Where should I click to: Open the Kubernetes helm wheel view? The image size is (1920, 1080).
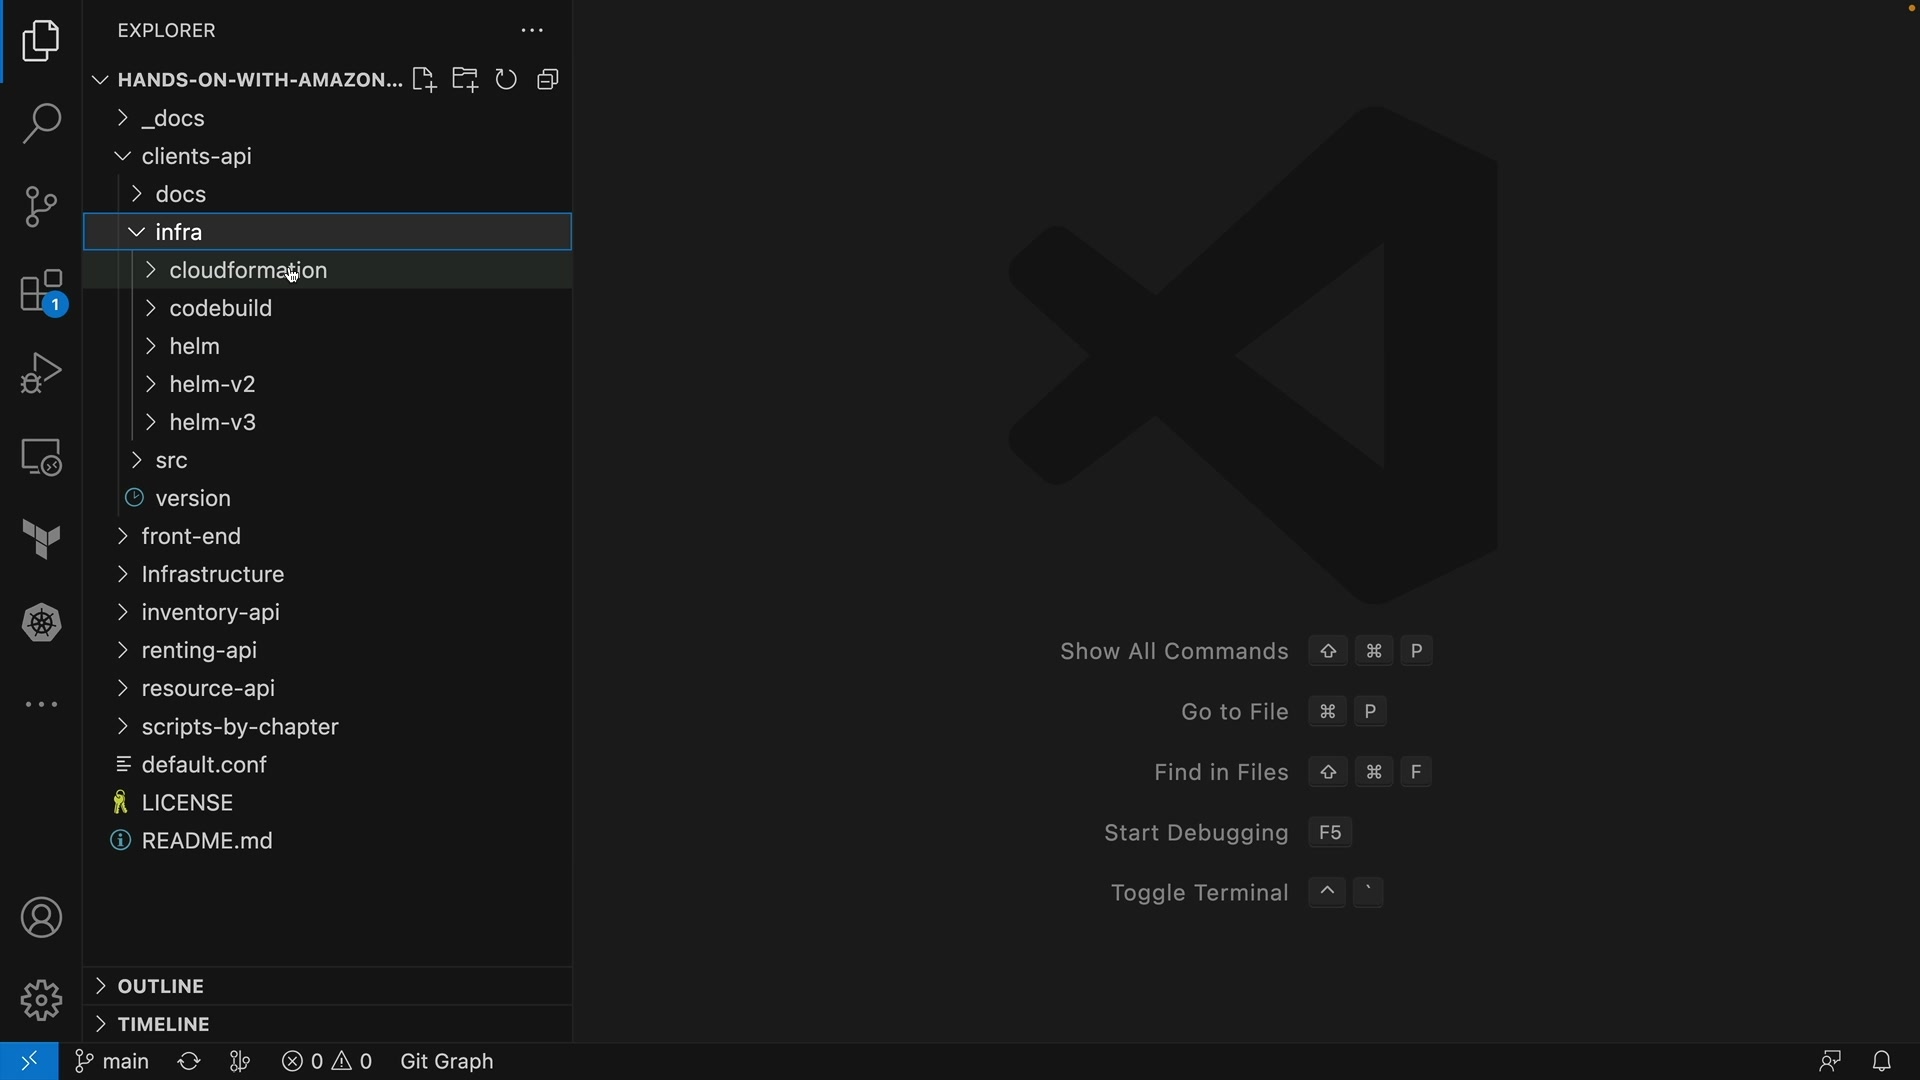[41, 624]
